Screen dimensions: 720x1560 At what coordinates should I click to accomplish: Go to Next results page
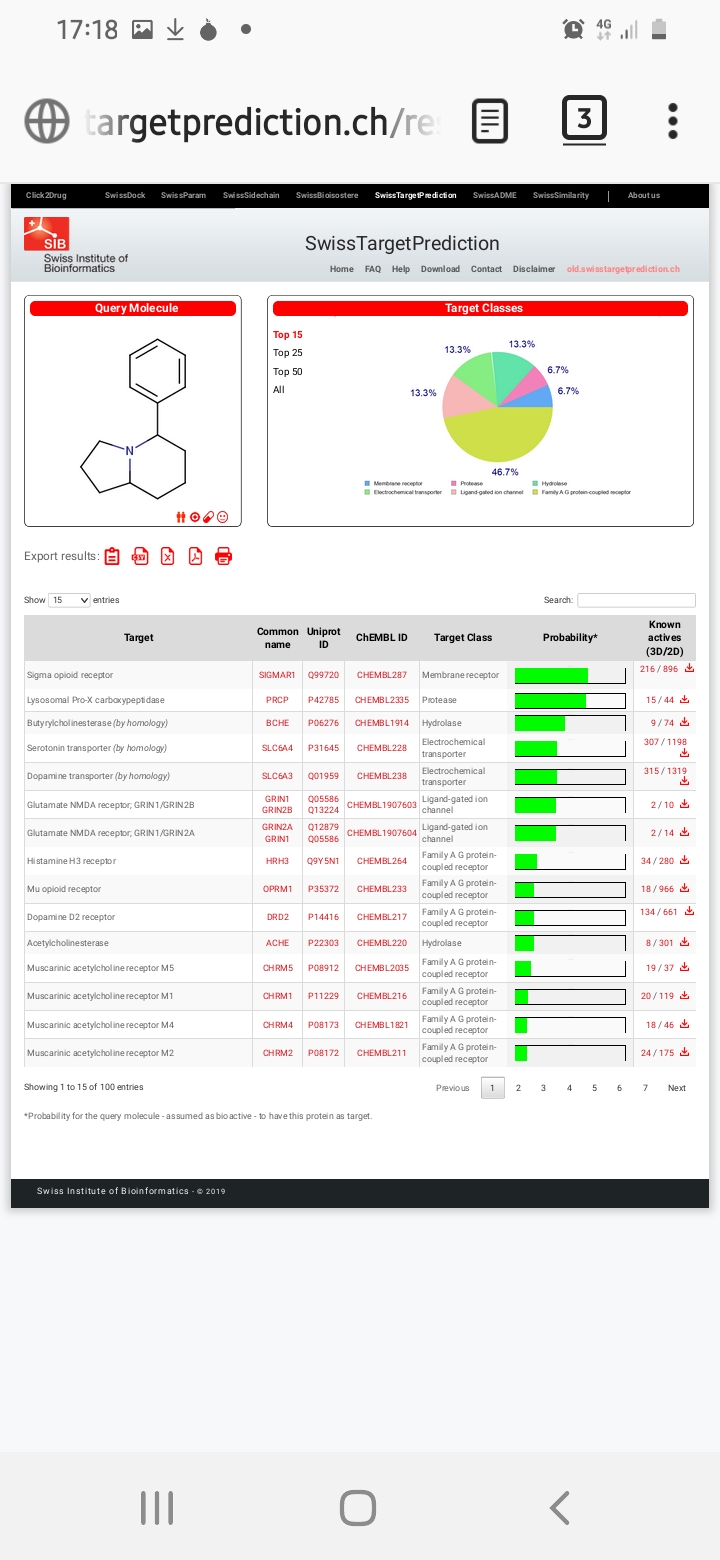tap(677, 1088)
